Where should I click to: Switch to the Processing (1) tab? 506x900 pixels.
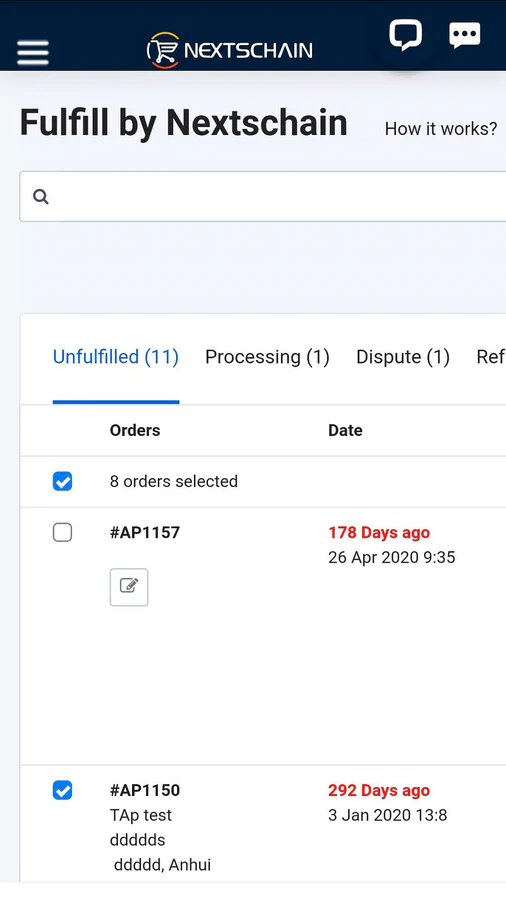(267, 357)
